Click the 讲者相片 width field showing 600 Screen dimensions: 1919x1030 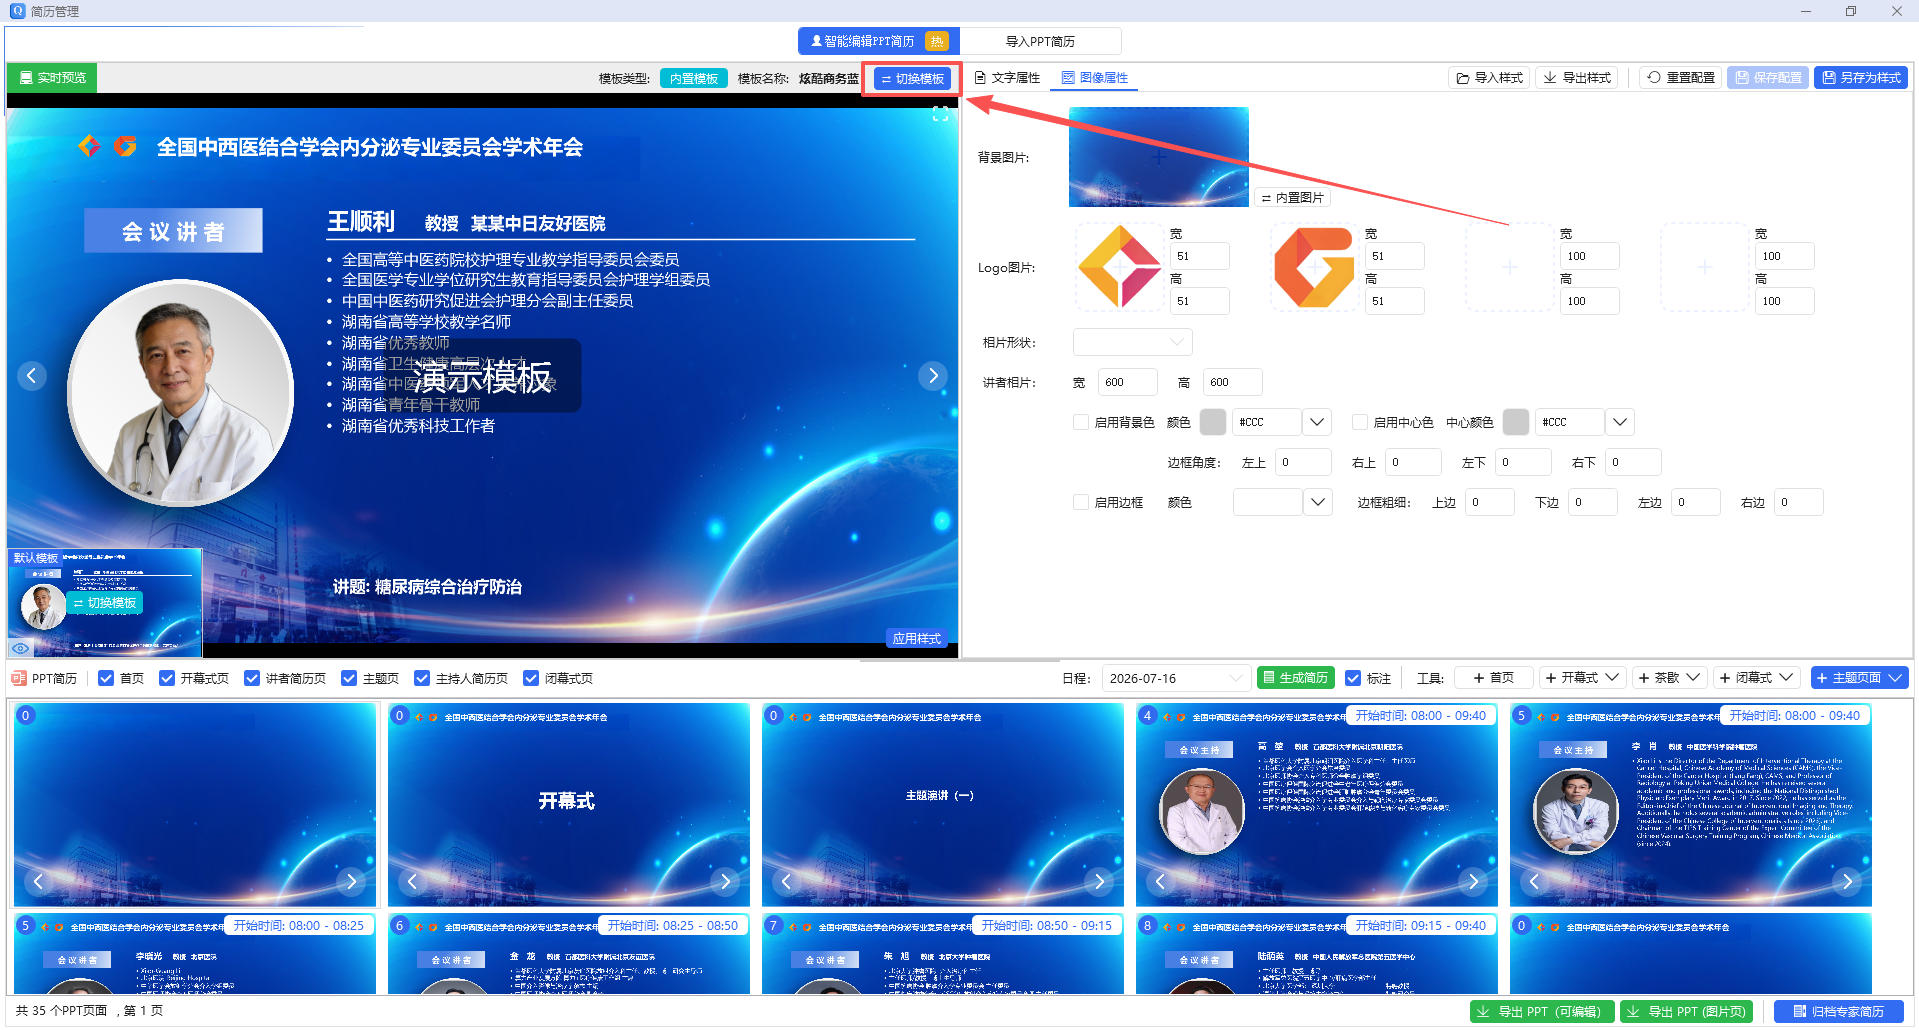click(x=1127, y=382)
